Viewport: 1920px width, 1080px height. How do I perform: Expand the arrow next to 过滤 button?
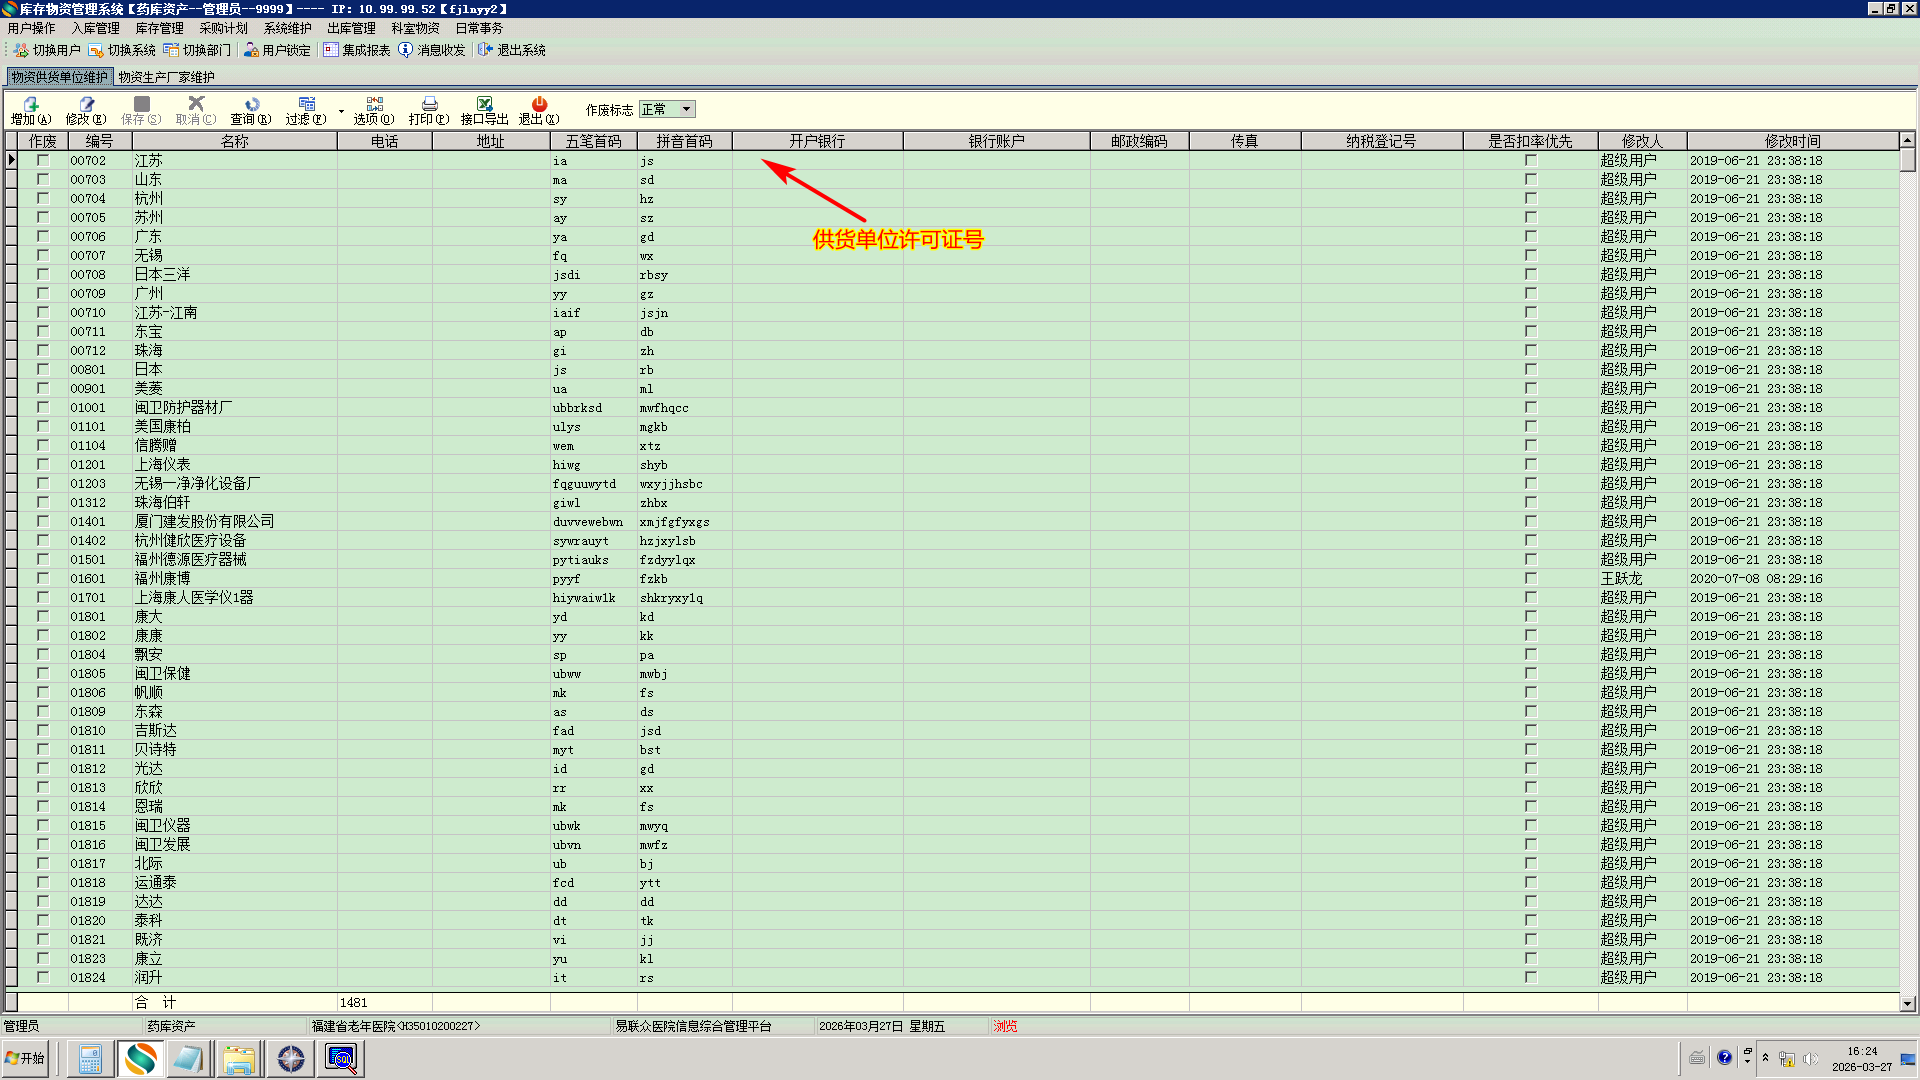(341, 112)
